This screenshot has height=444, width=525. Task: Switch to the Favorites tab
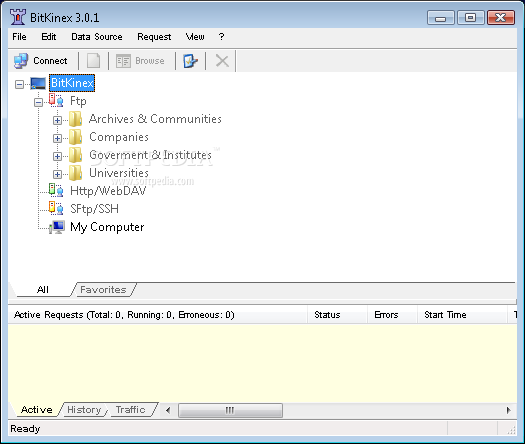103,290
